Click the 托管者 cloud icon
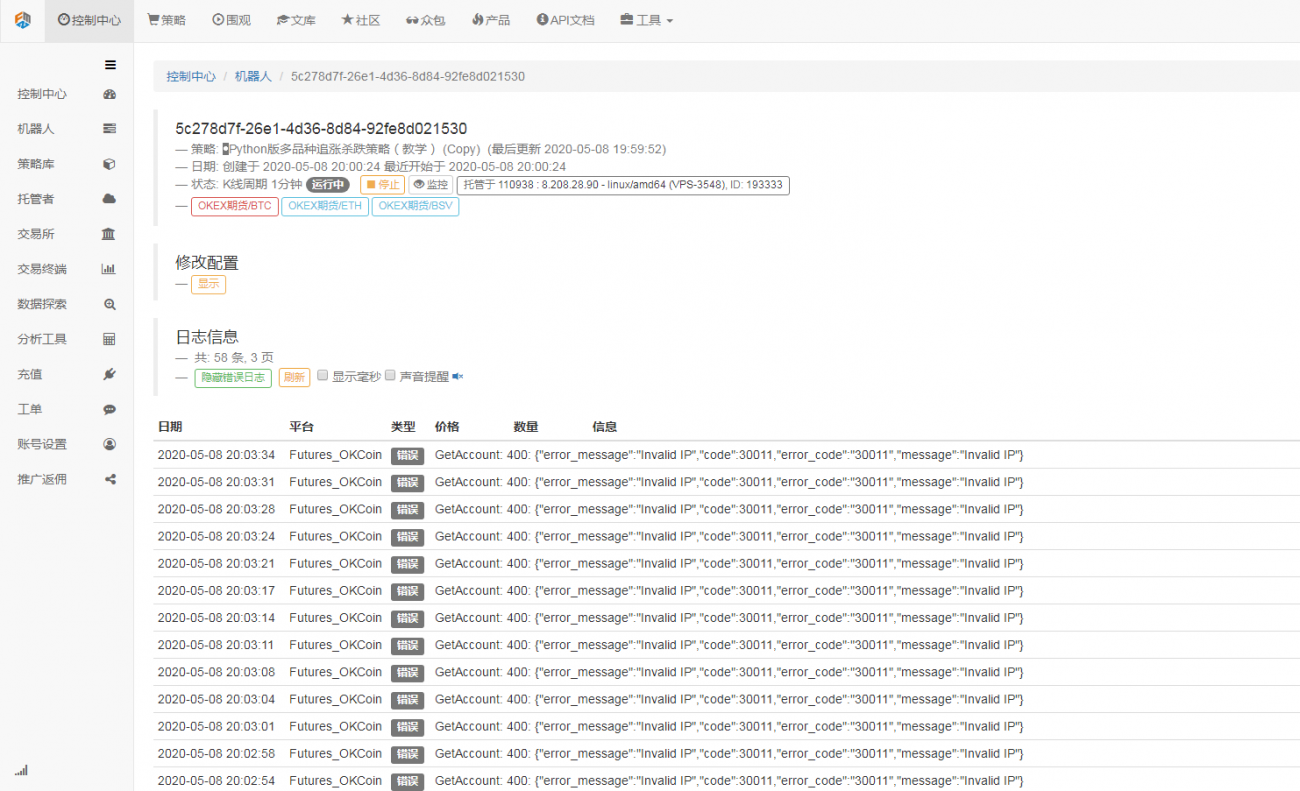Screen dimensions: 1300x791 point(110,198)
